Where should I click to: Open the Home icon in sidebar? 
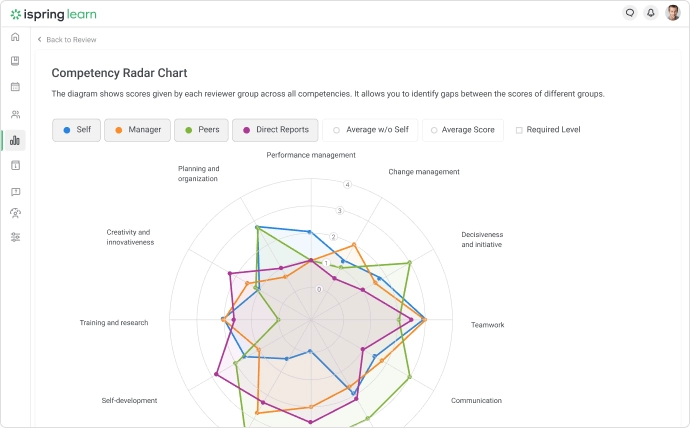[15, 37]
